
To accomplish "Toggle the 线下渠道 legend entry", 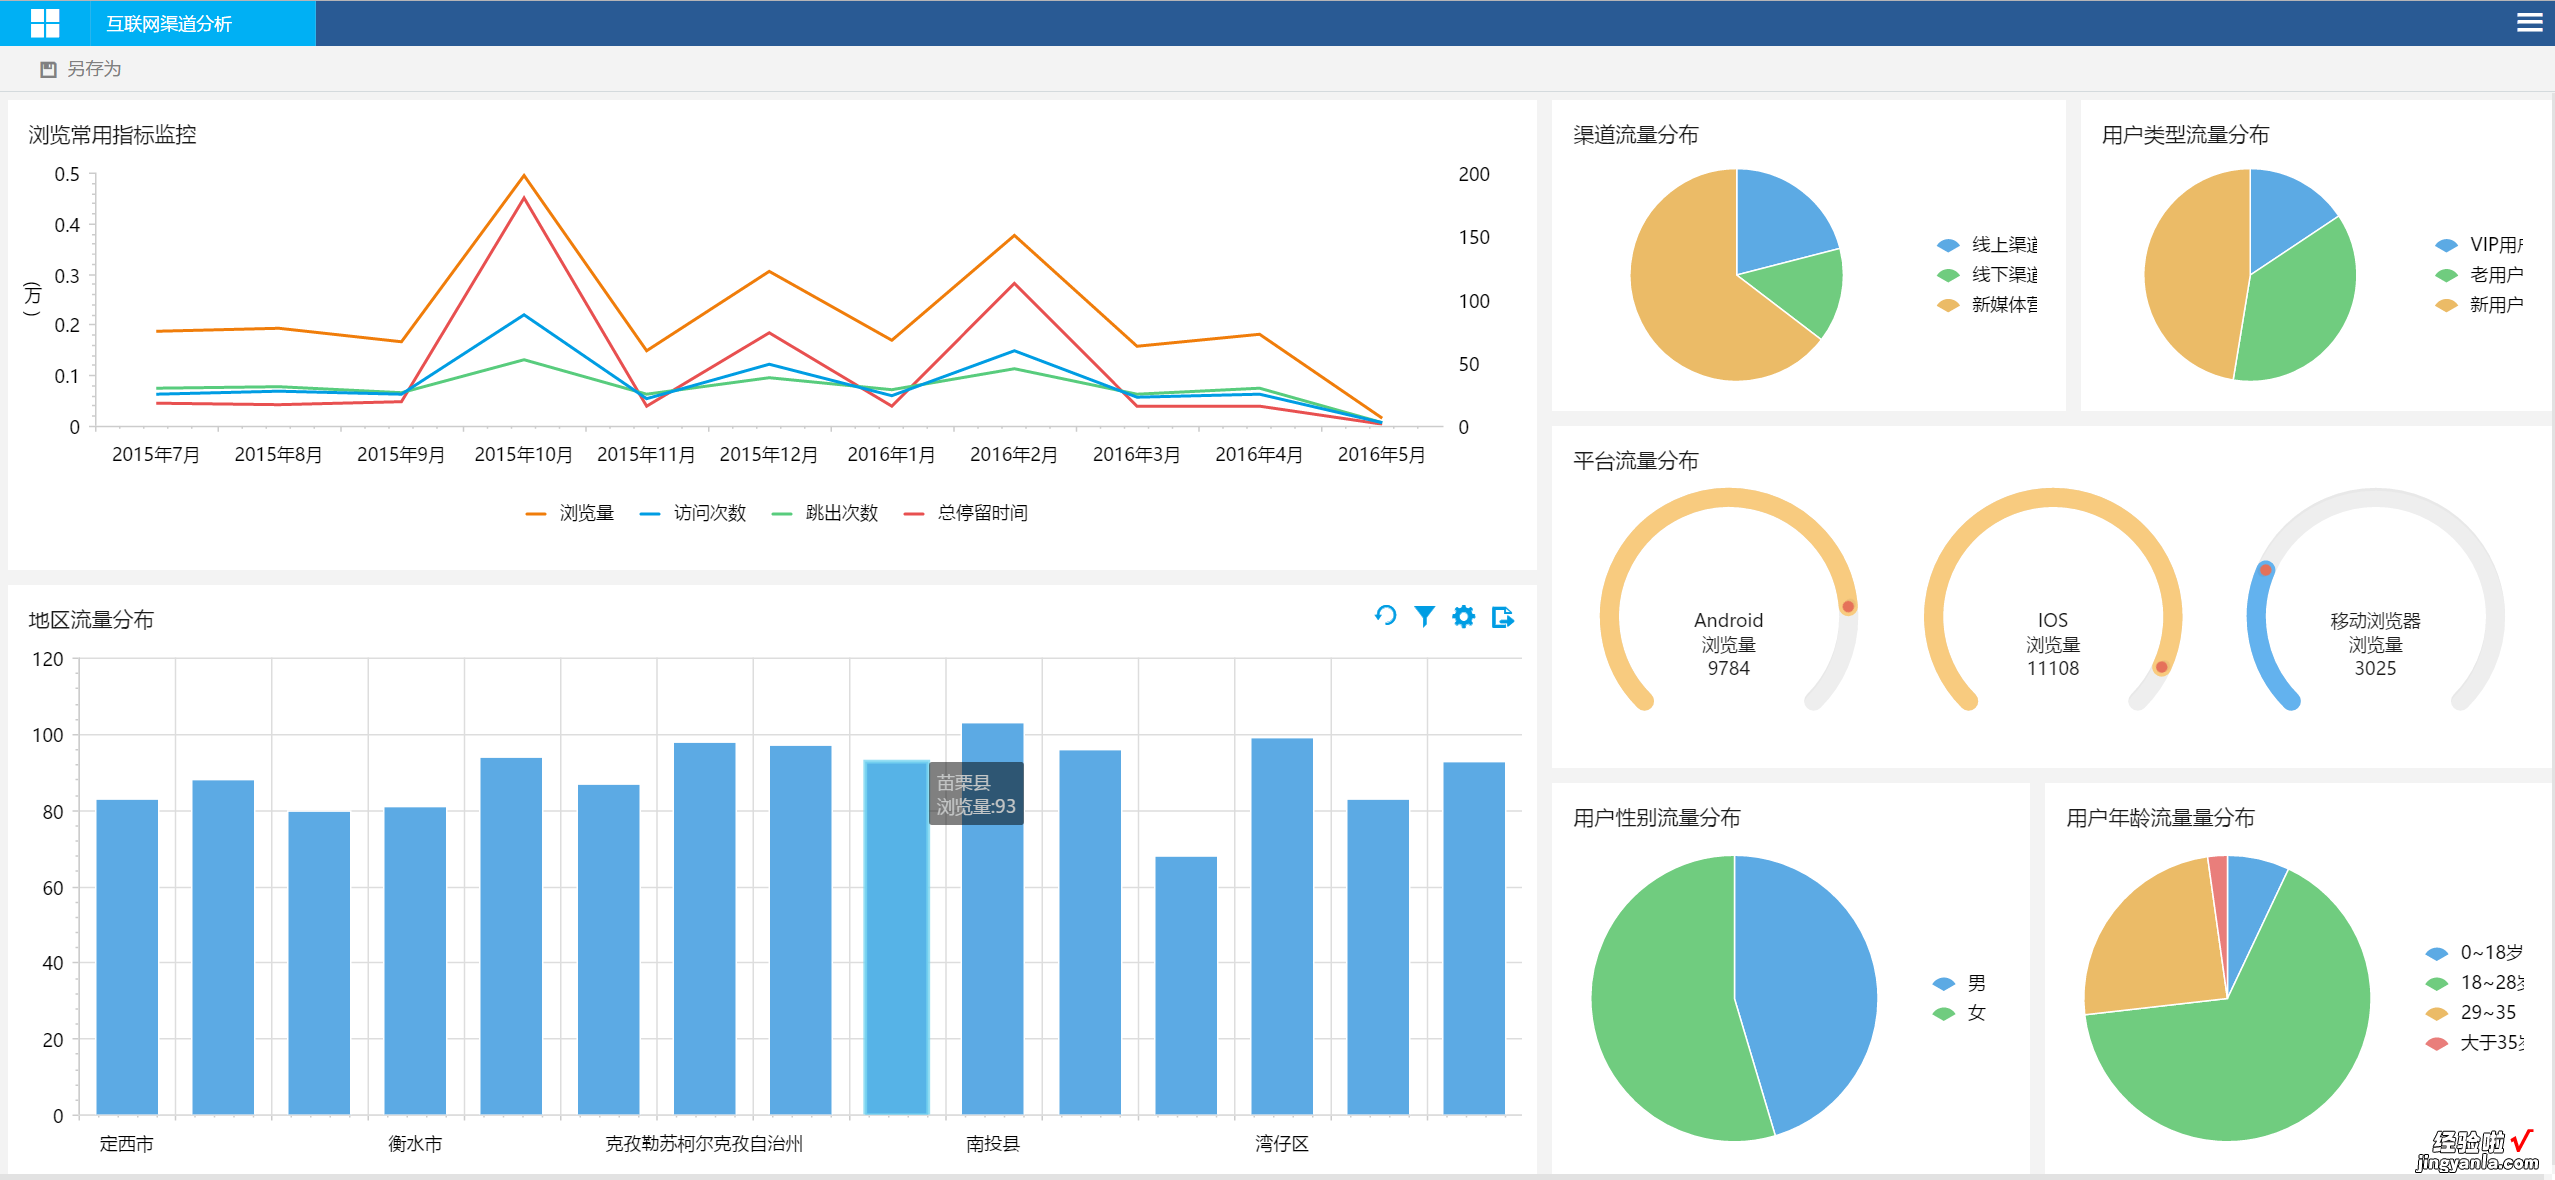I will (1987, 275).
